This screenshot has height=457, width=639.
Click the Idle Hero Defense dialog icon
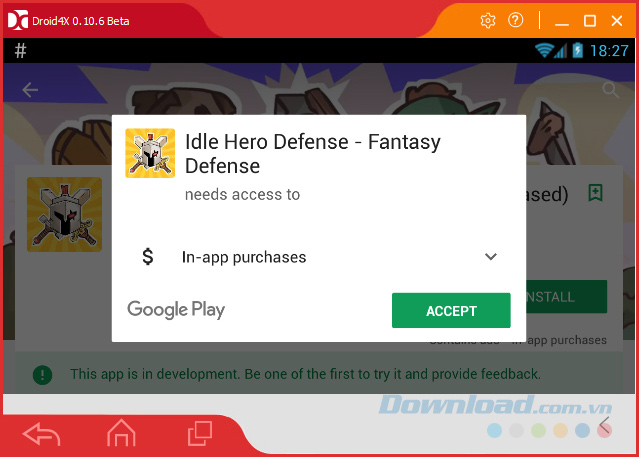click(150, 153)
